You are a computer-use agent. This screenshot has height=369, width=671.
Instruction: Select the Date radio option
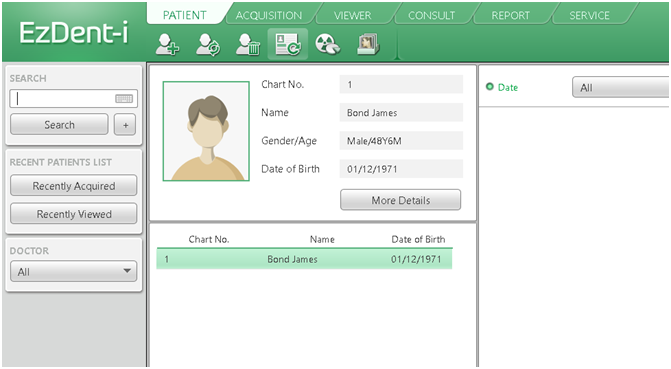coord(490,87)
